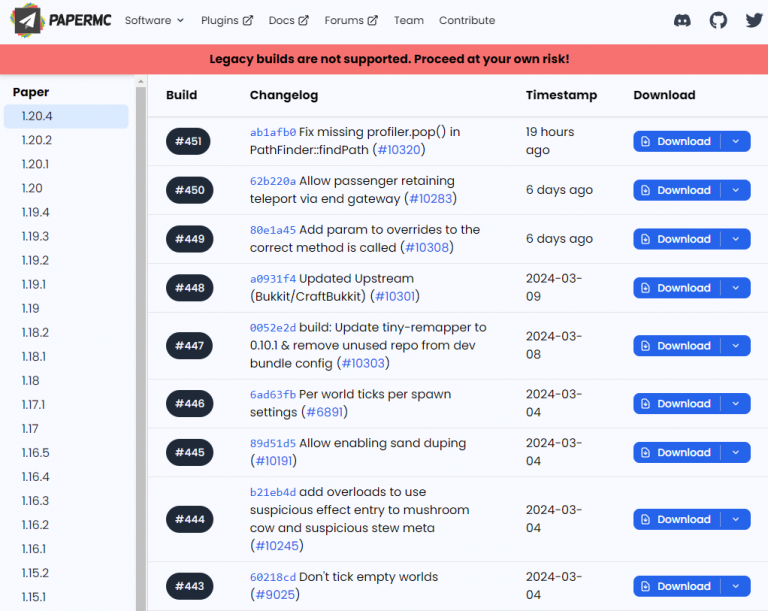768x611 pixels.
Task: Open pull request #10320 link
Action: click(x=399, y=150)
